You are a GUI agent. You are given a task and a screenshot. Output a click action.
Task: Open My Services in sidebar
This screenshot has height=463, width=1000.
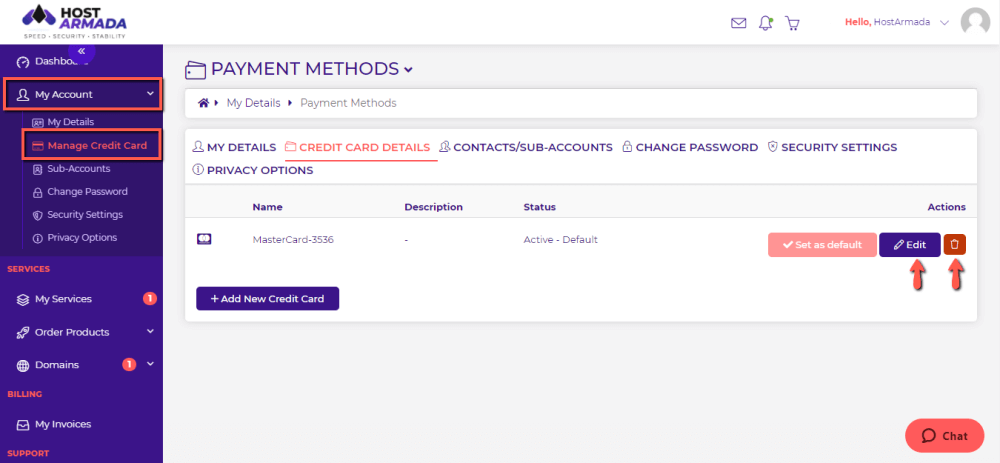click(54, 298)
